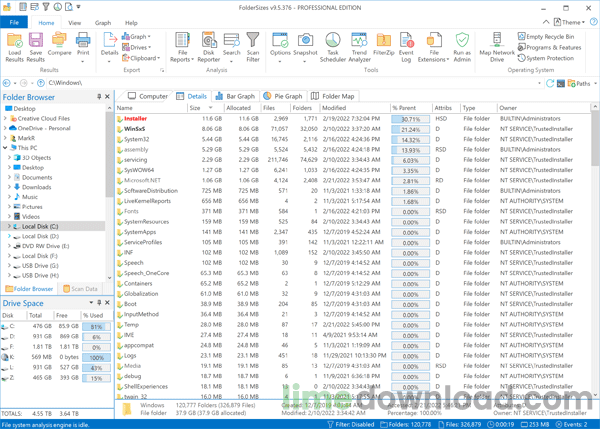Open the Task Scheduler
This screenshot has width=600, height=429.
[x=332, y=46]
